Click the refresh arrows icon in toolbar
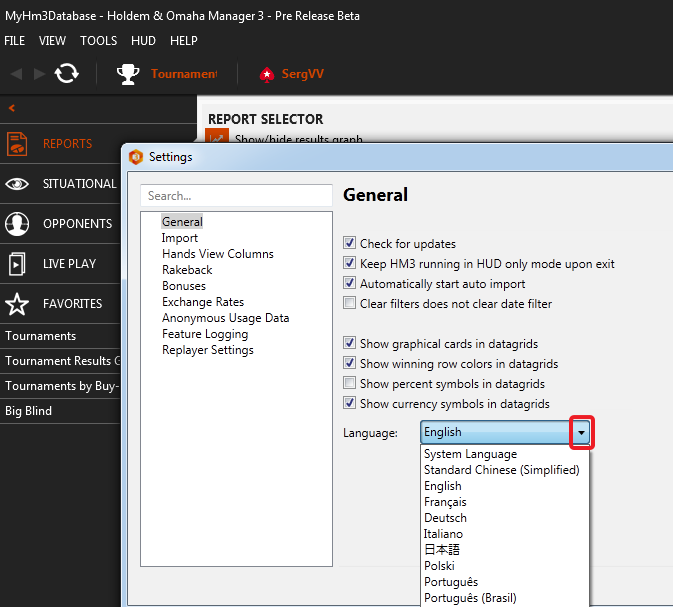 tap(67, 73)
